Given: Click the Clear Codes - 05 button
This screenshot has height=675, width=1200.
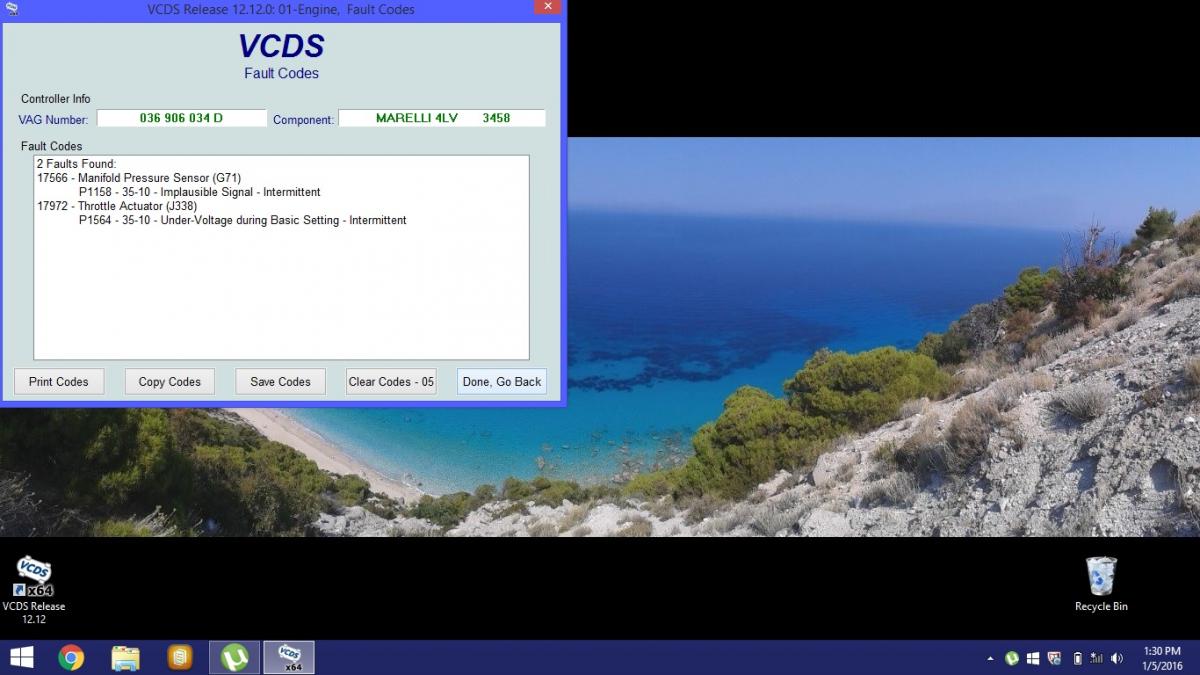Looking at the screenshot, I should coord(391,382).
